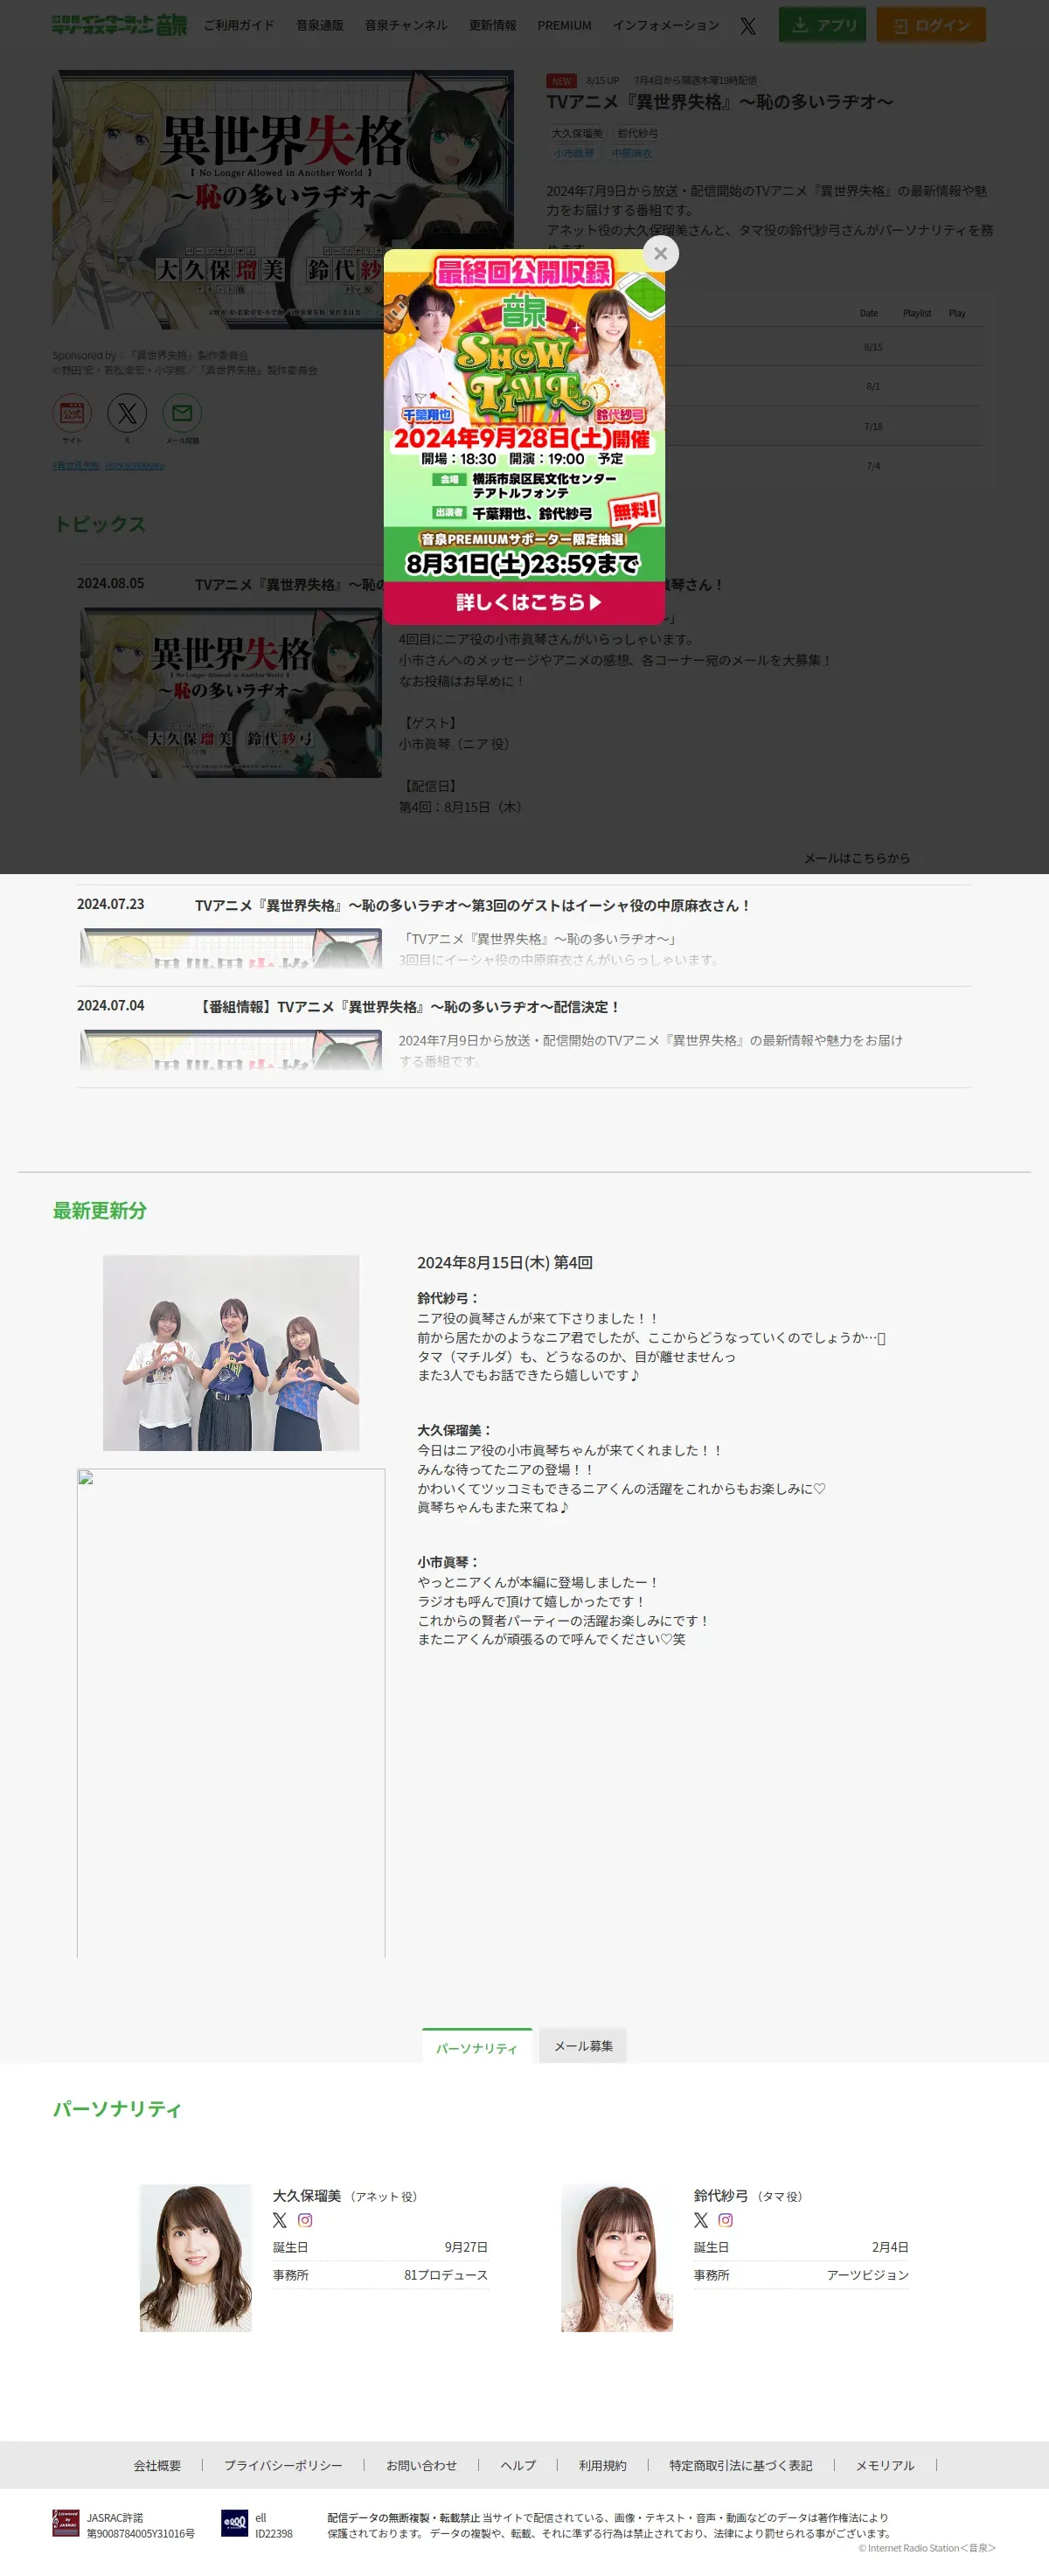Expand the 2024.07.23 topic about 中原麻衣

click(524, 936)
